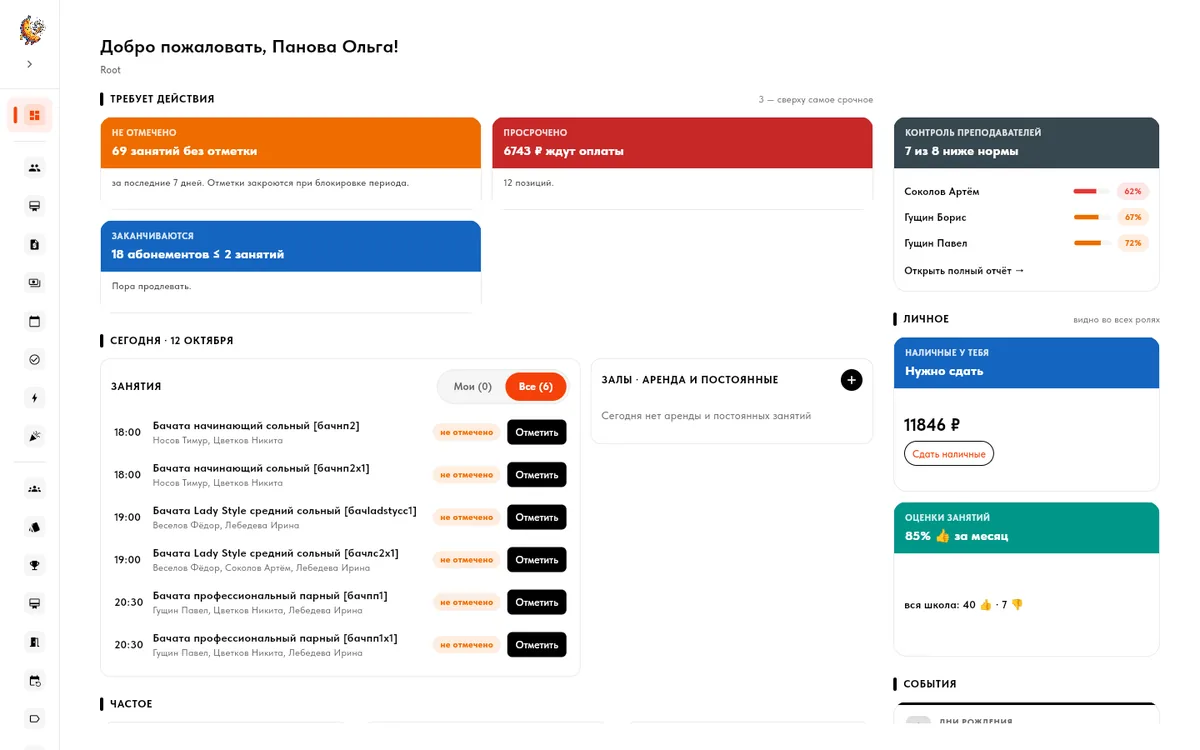This screenshot has width=1200, height=750.
Task: Open the "Нужно сдать" cash card header
Action: [x=1027, y=363]
